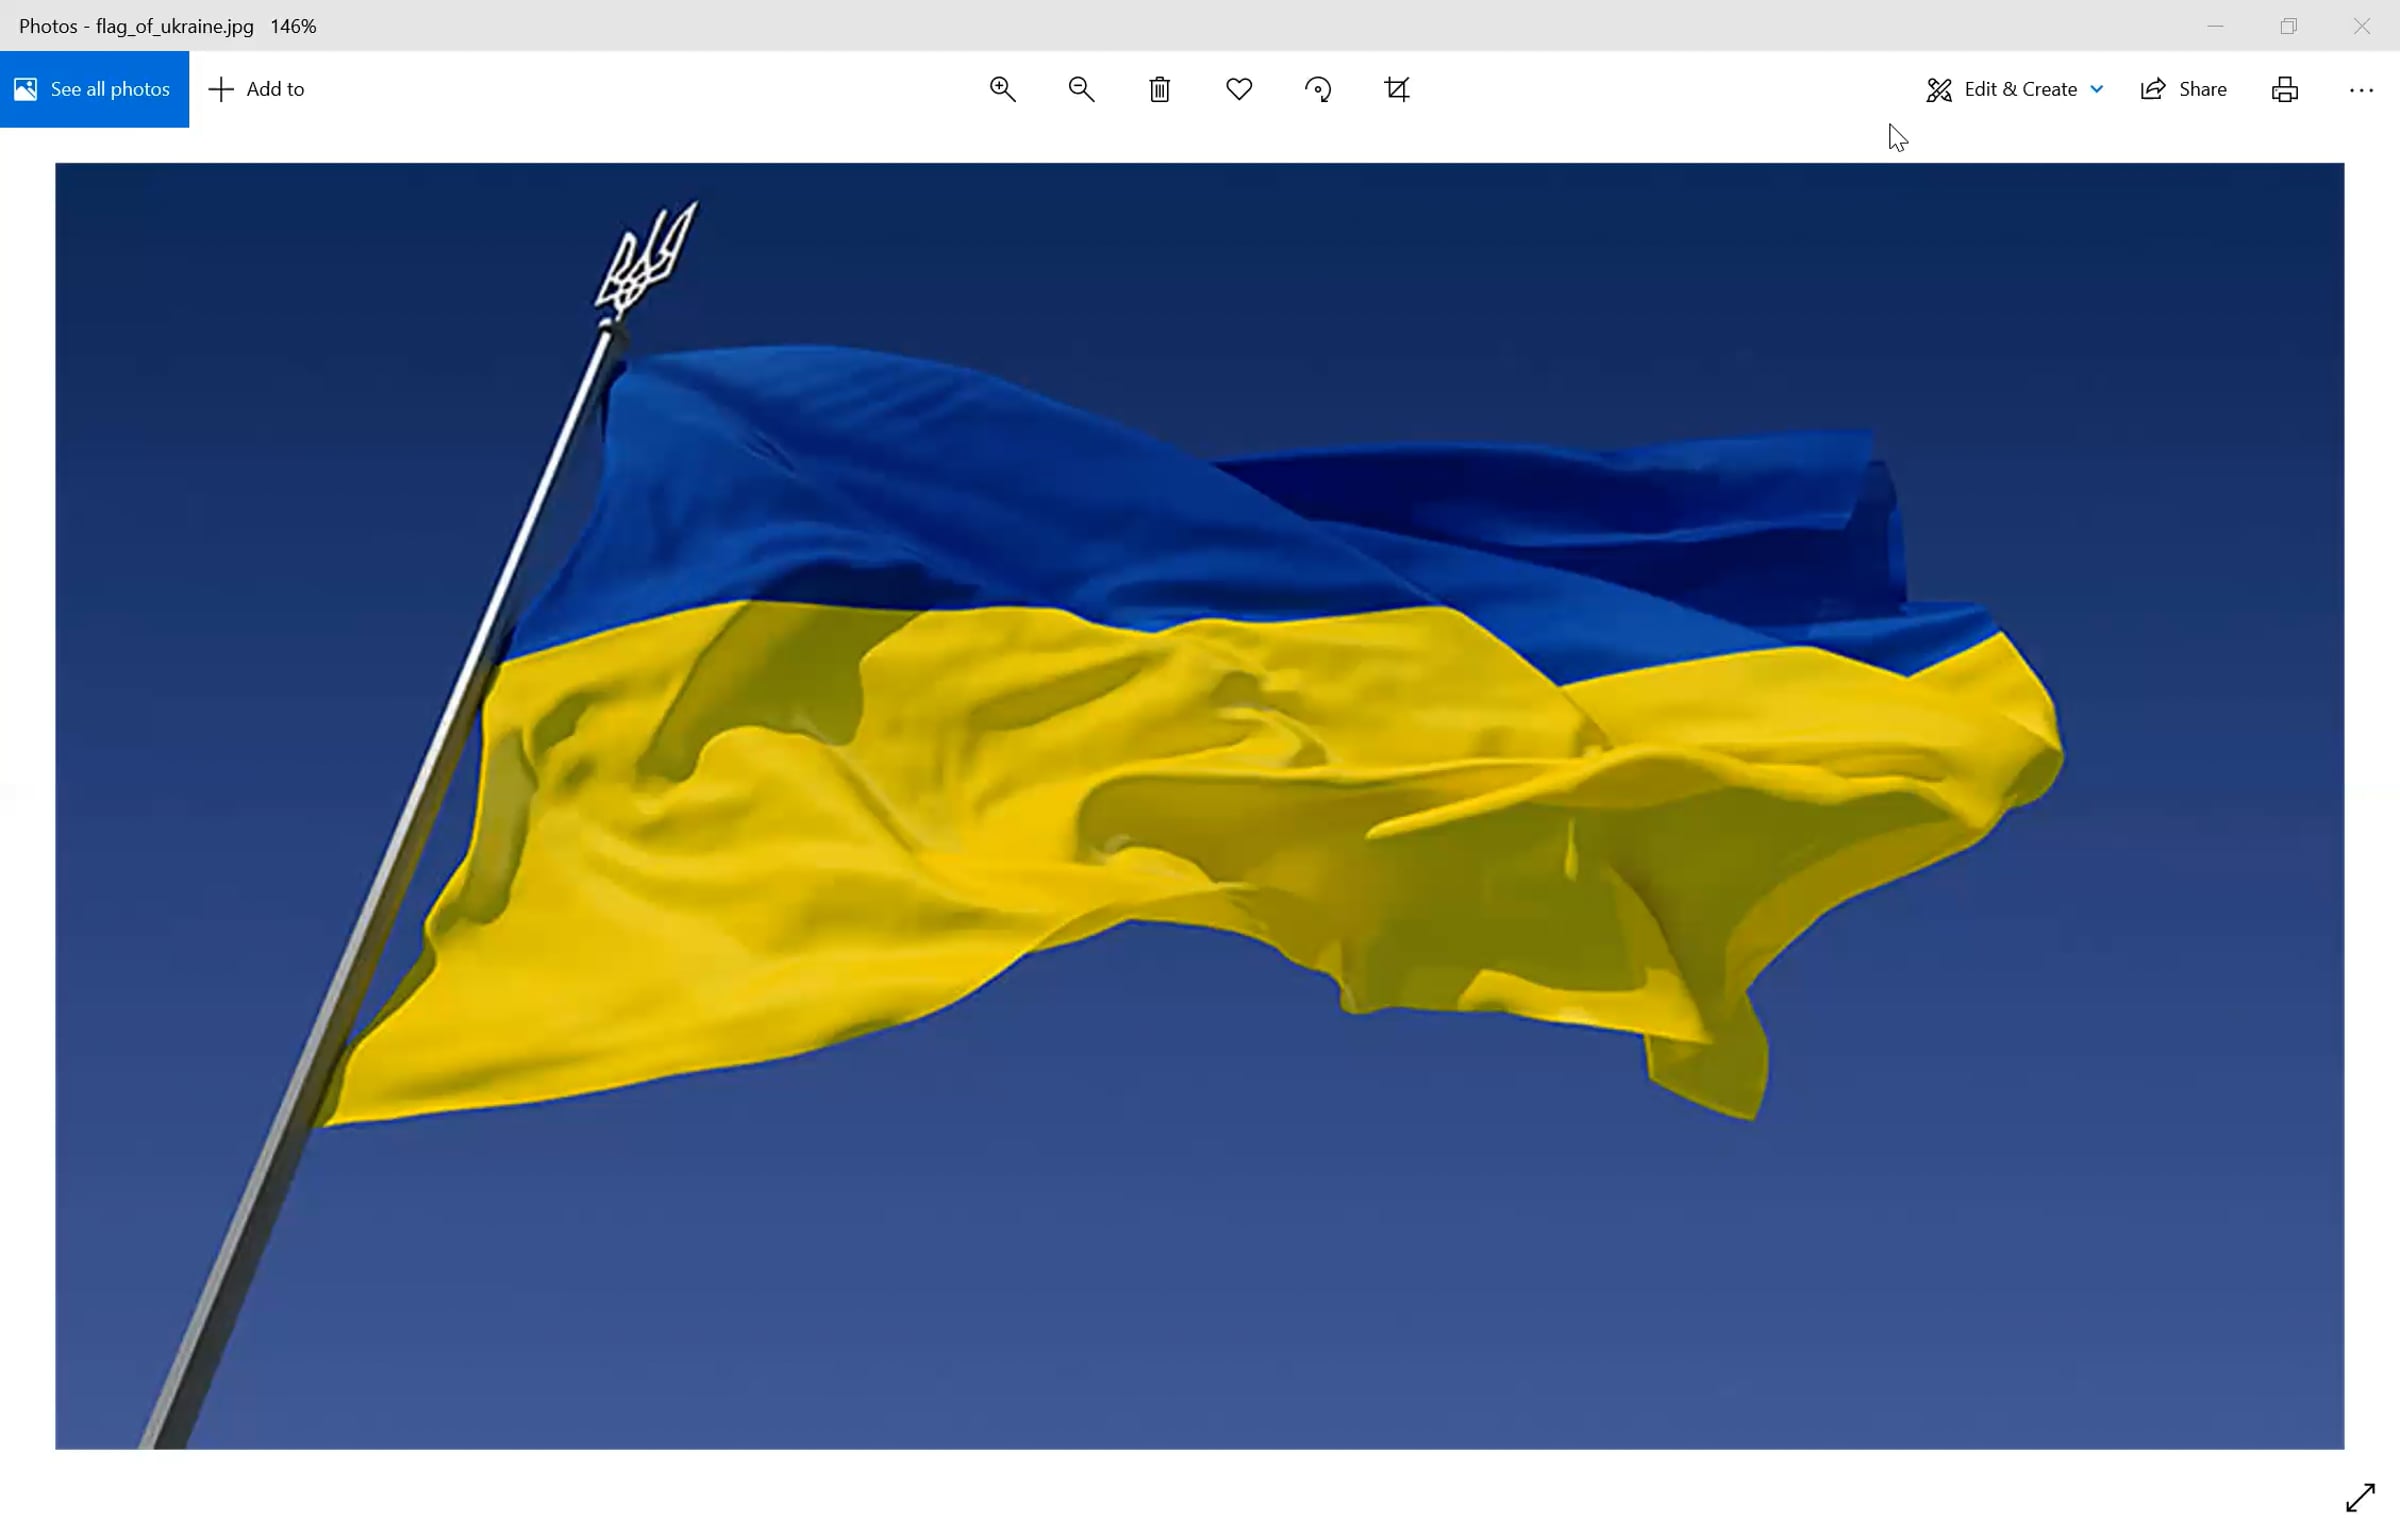This screenshot has height=1536, width=2400.
Task: Click the Edit & Create scissors-pencil icon
Action: [x=1939, y=89]
